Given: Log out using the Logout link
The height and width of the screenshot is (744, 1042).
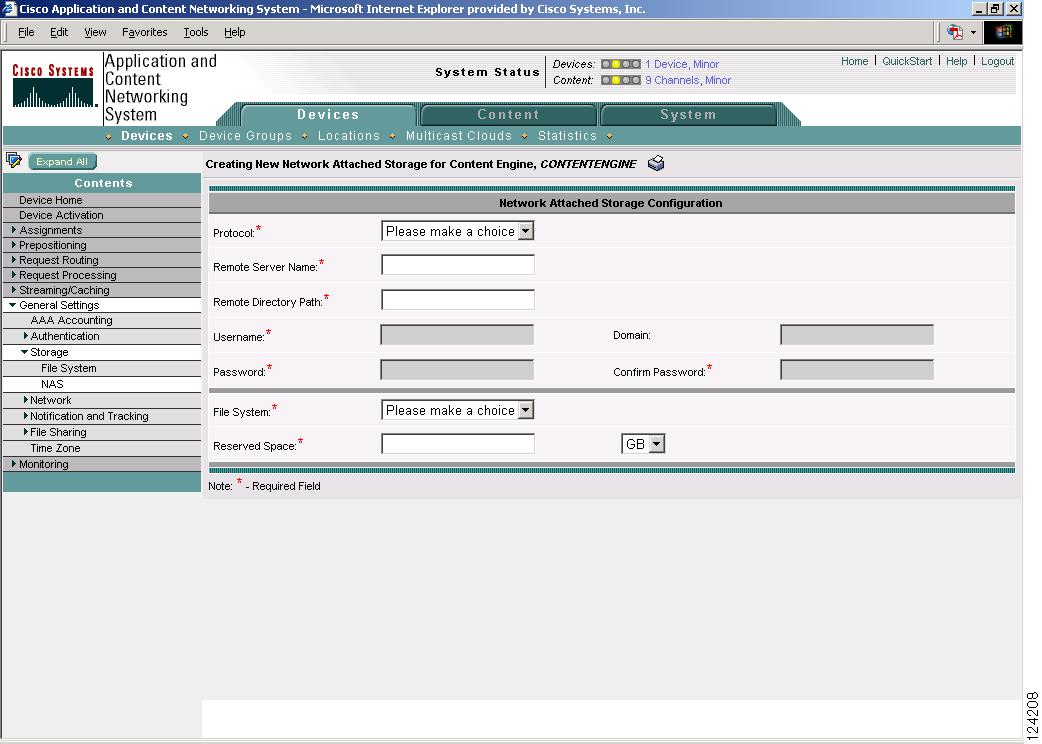Looking at the screenshot, I should 997,60.
